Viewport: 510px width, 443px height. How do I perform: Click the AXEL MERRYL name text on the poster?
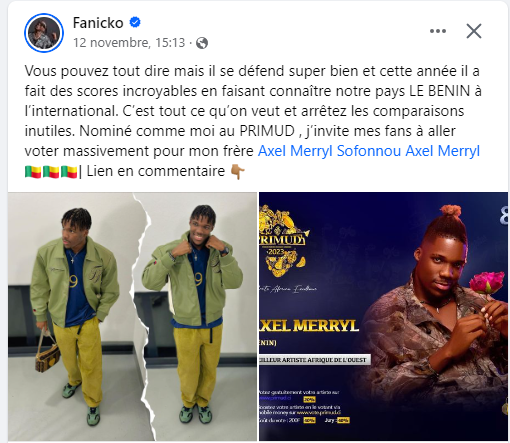(309, 325)
